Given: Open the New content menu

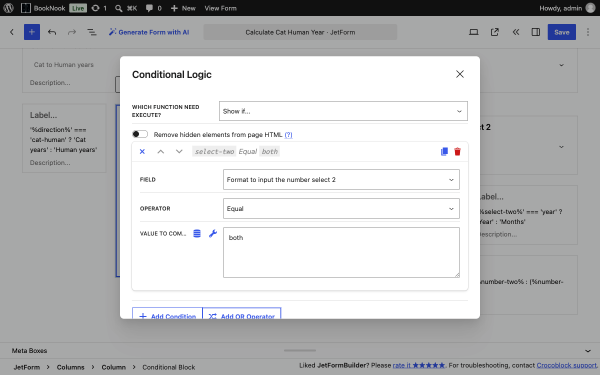Looking at the screenshot, I should pos(183,8).
